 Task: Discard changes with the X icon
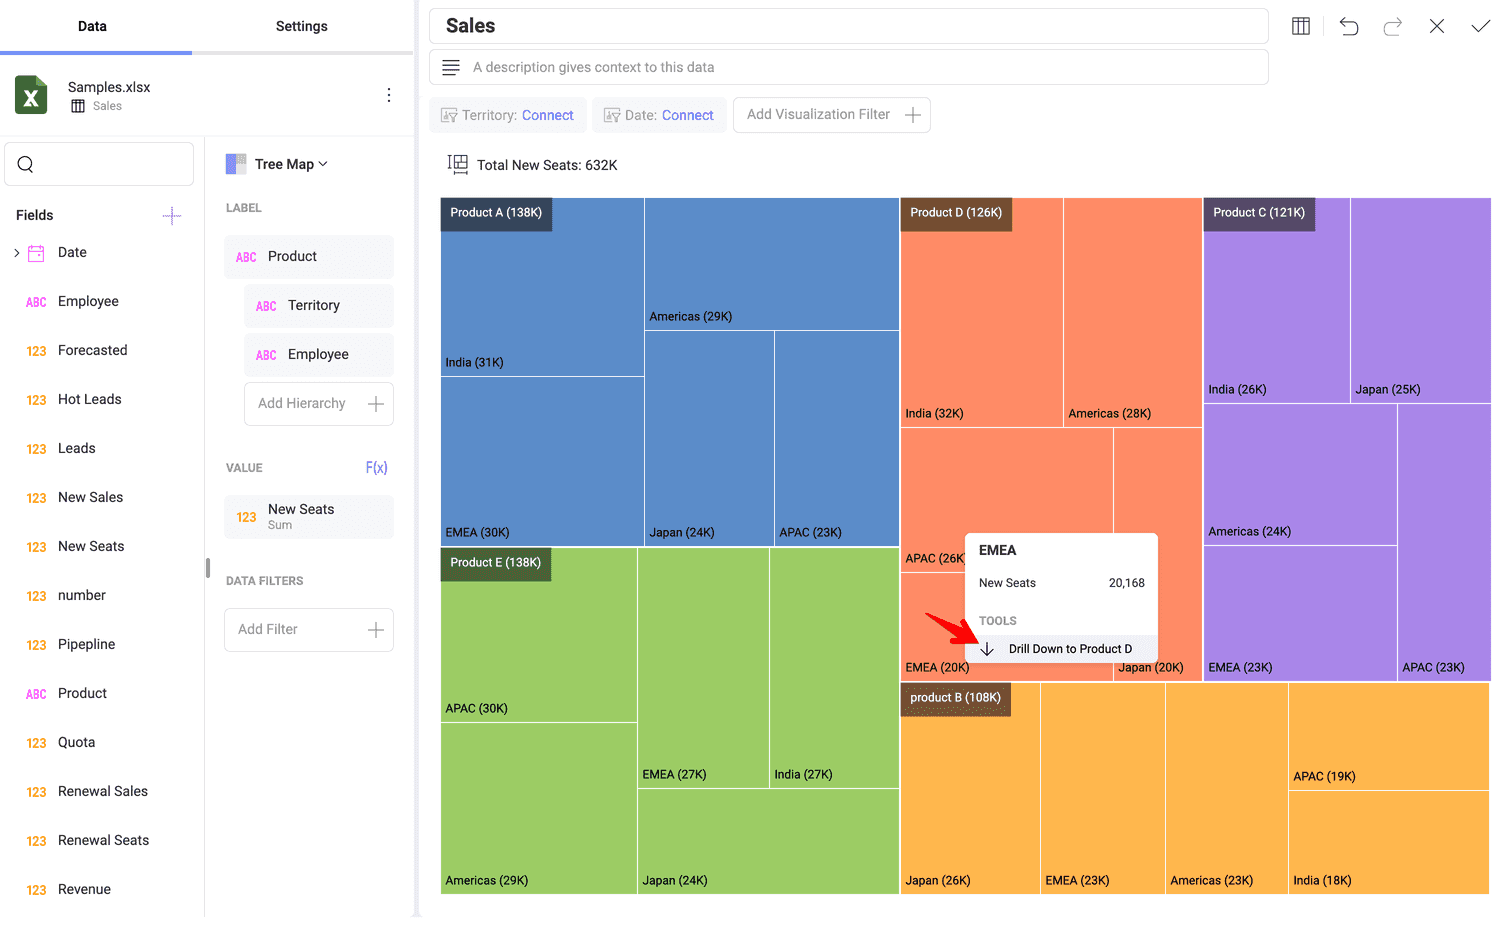pyautogui.click(x=1437, y=26)
